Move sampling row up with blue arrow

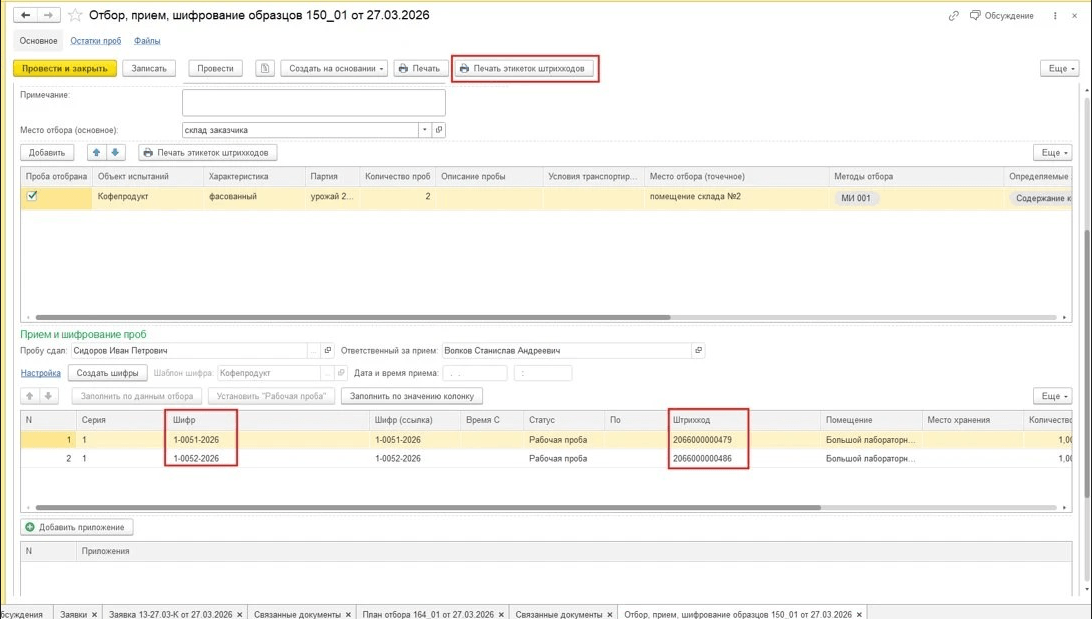tap(96, 152)
